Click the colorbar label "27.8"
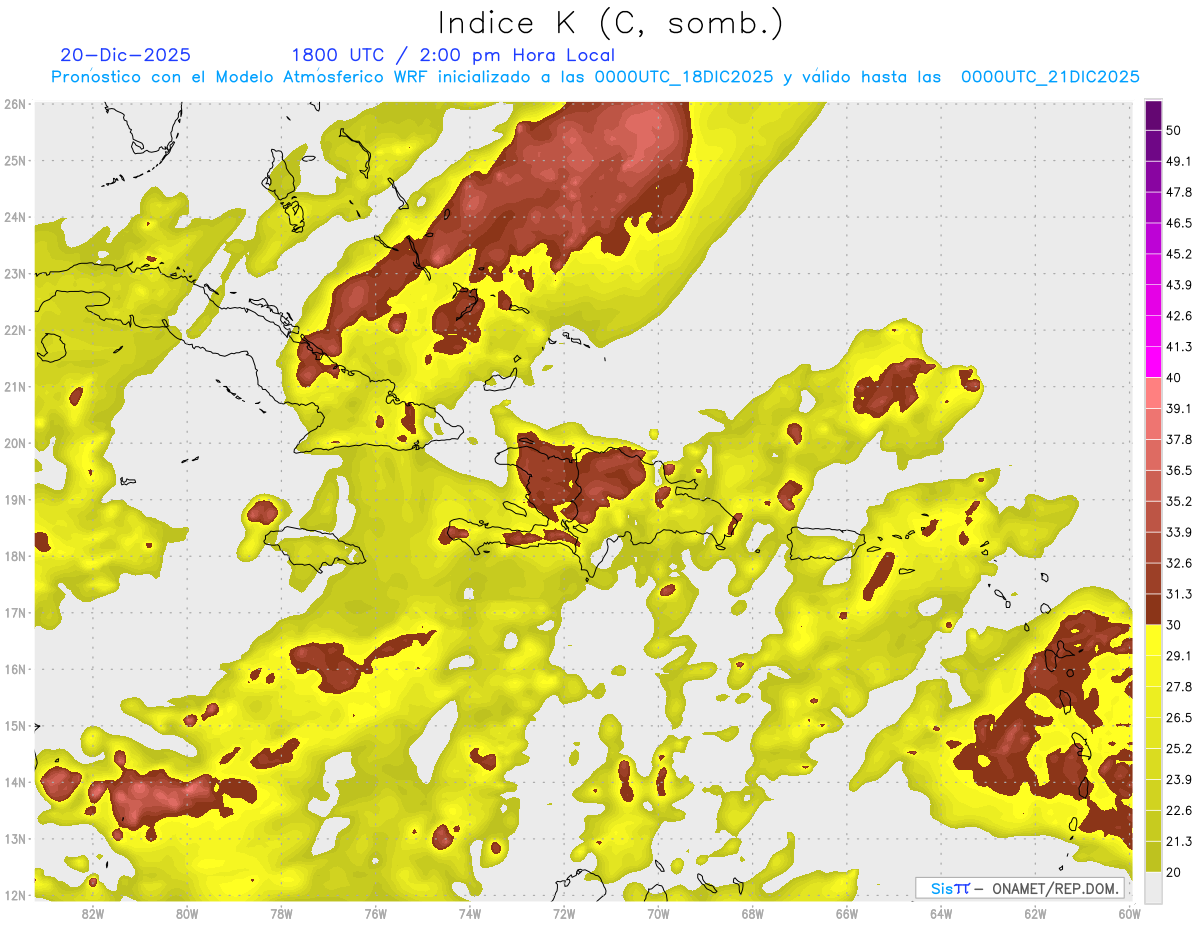 [1179, 686]
